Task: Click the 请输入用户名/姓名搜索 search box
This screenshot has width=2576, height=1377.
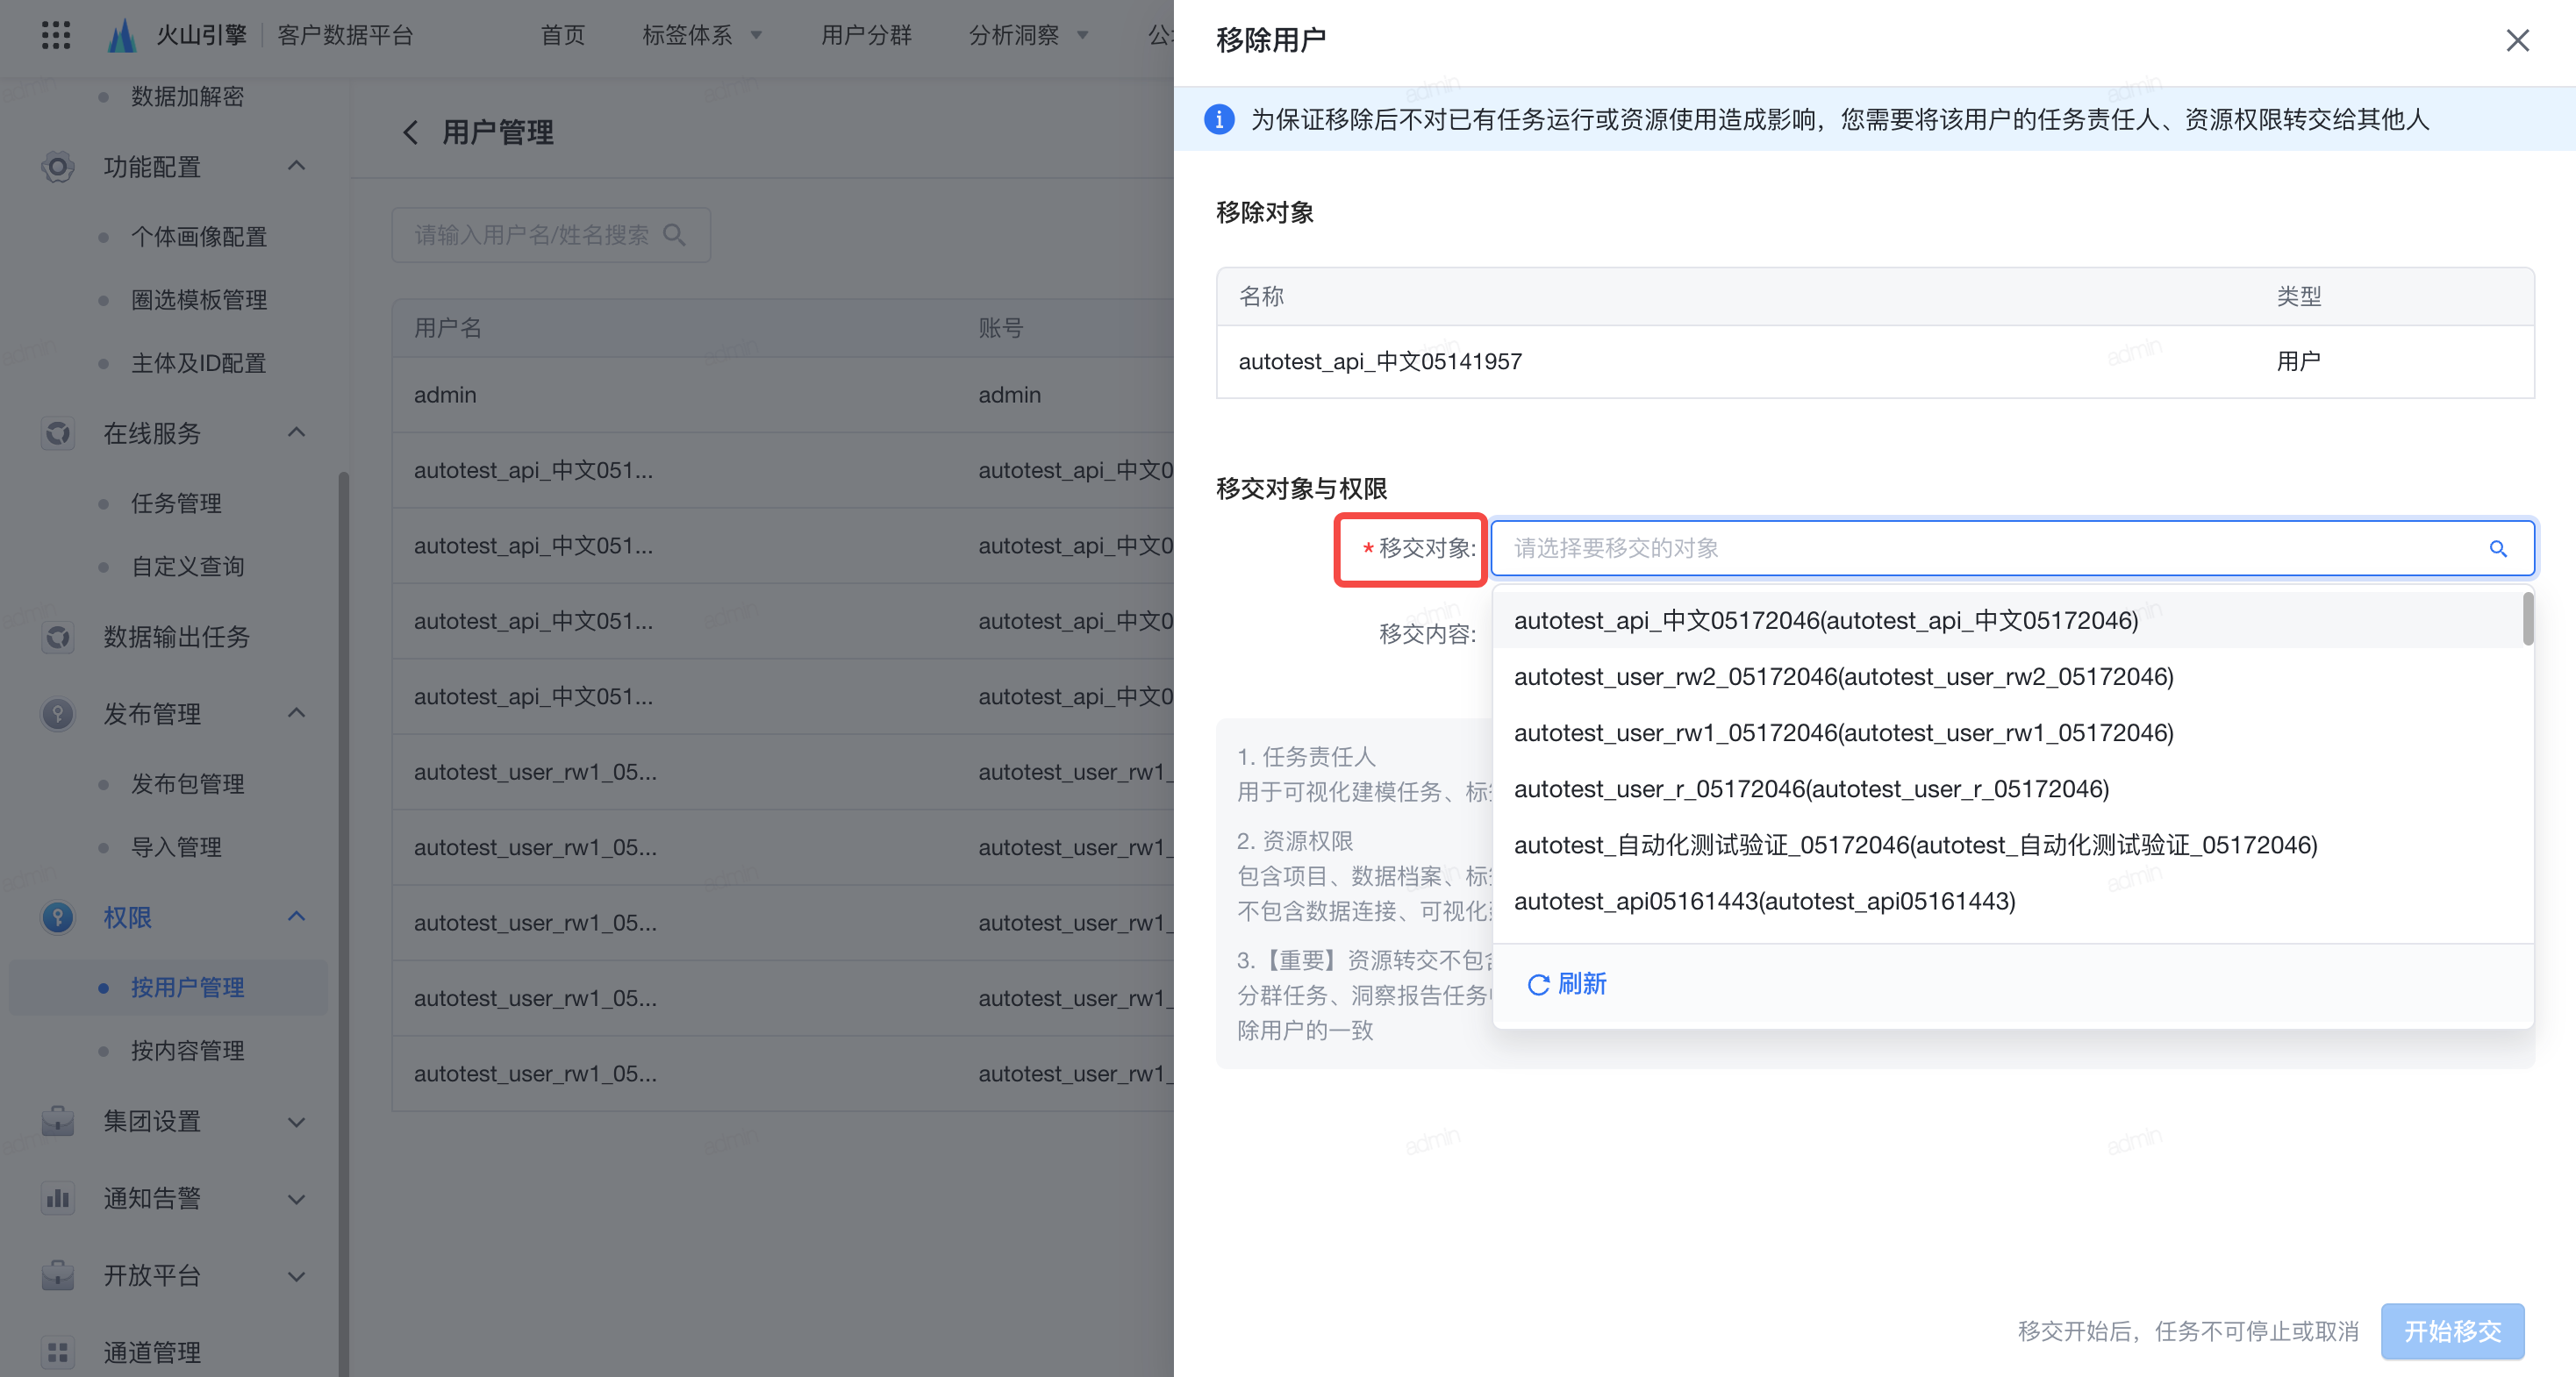Action: [x=551, y=235]
